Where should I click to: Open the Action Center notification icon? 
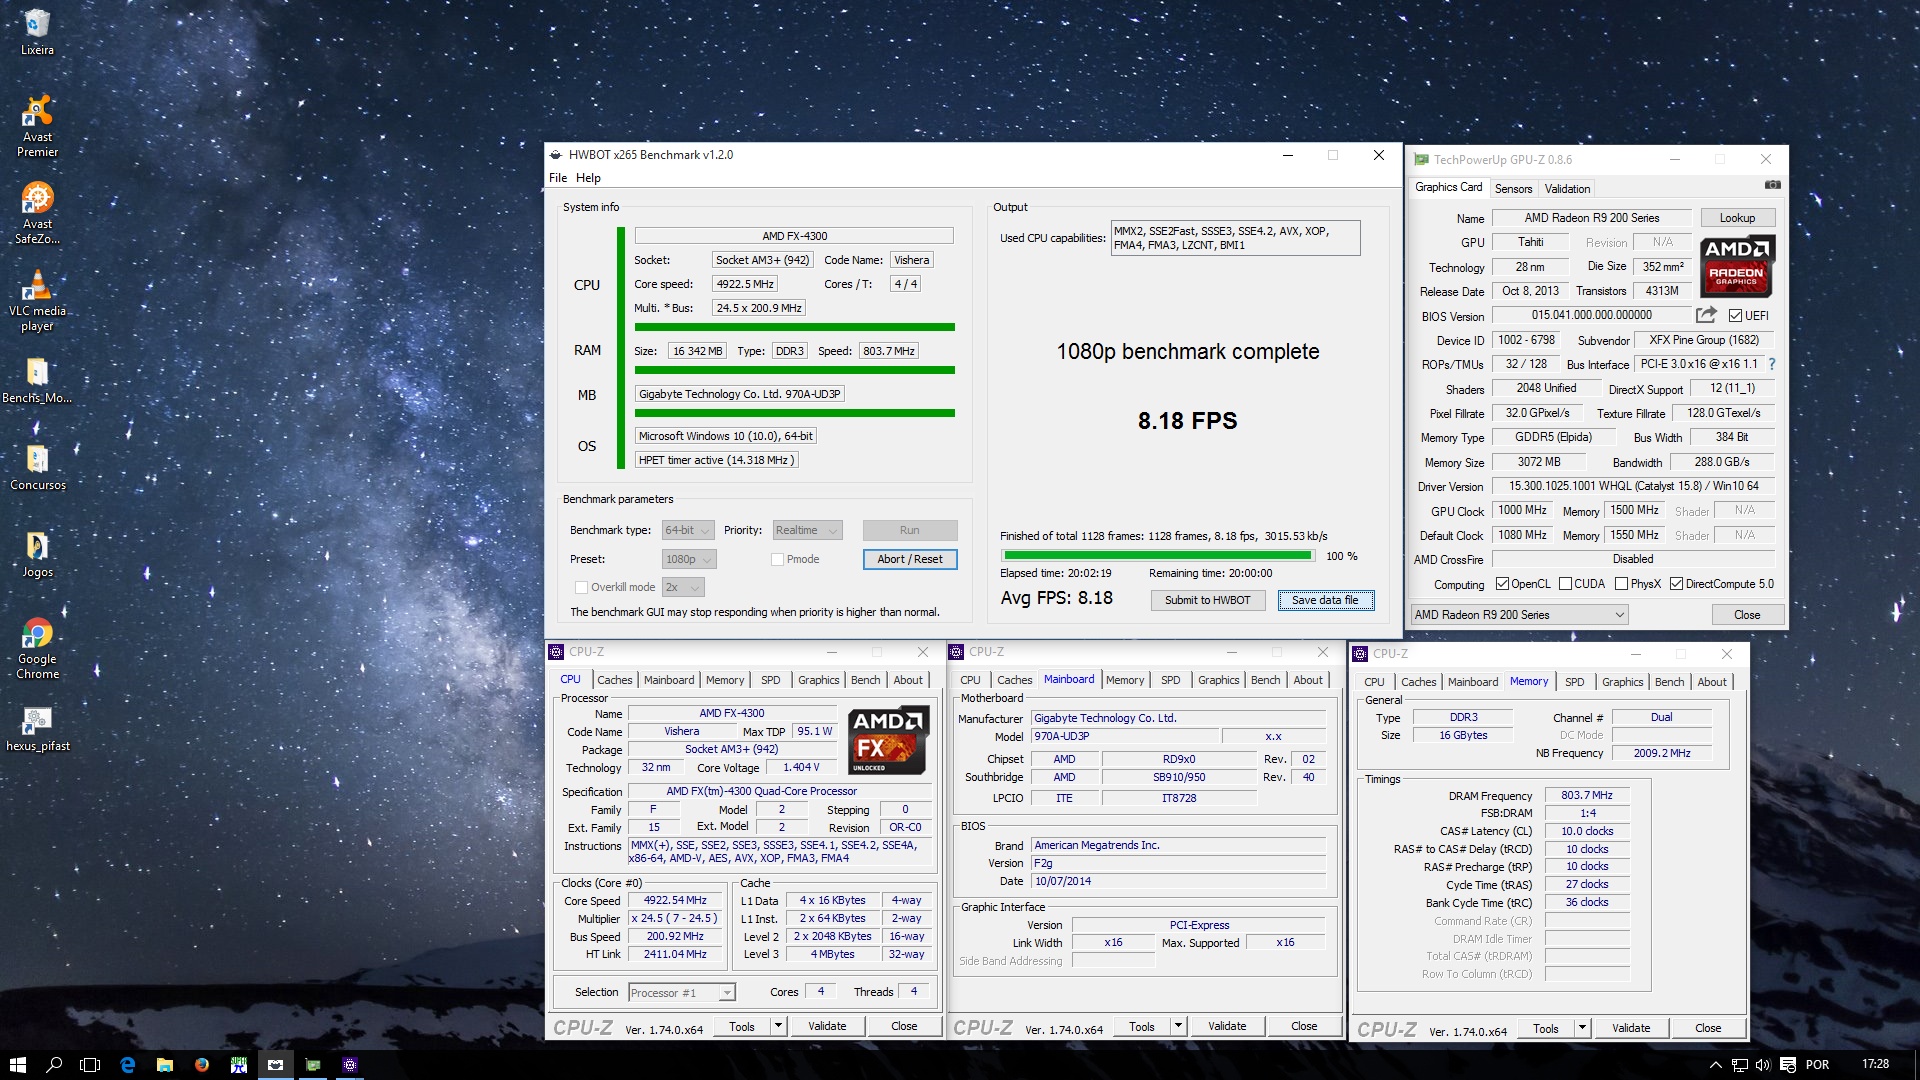[x=1786, y=1065]
